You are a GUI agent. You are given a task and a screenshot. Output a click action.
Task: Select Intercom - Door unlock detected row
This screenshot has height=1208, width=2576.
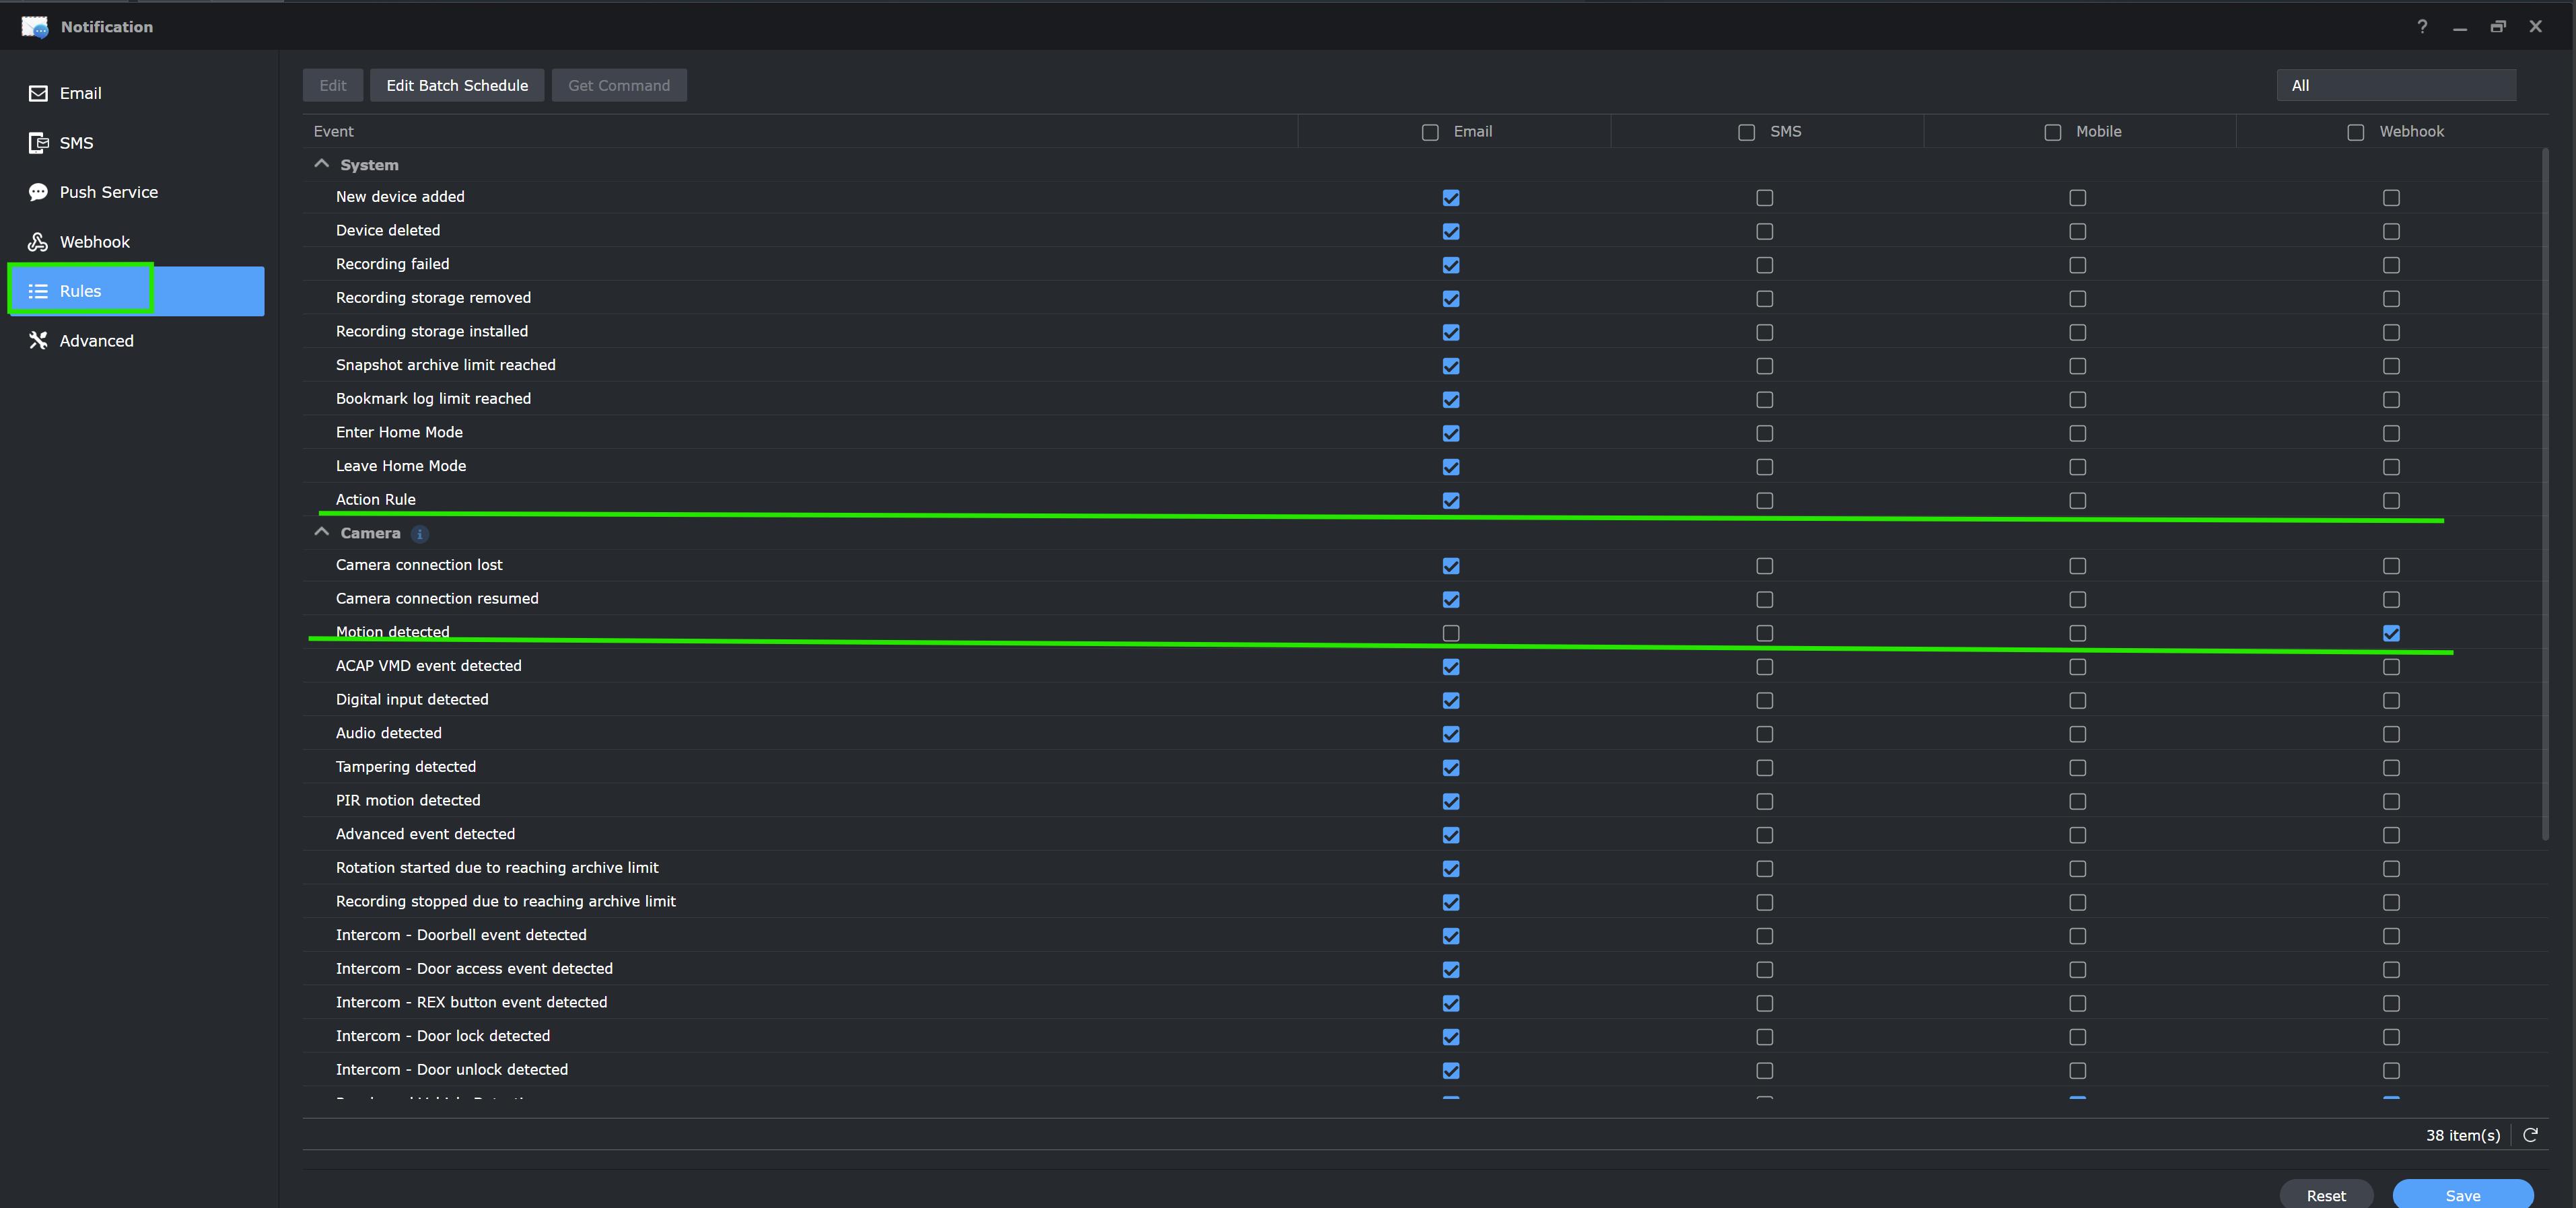pyautogui.click(x=1421, y=1070)
